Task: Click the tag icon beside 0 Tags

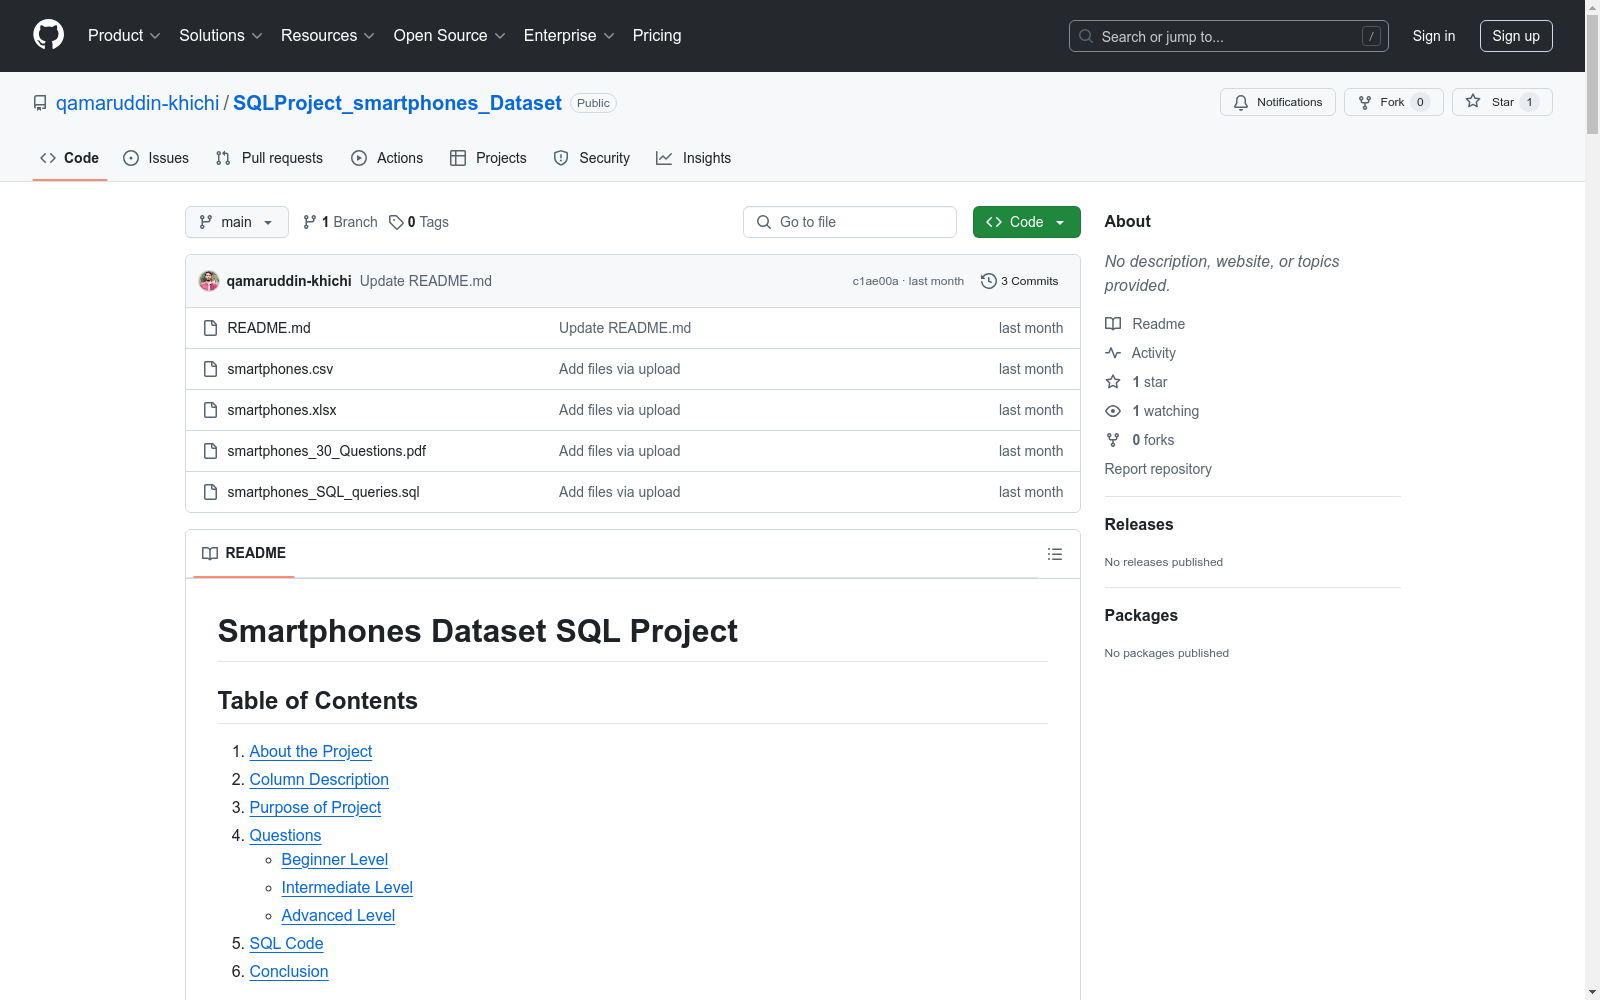Action: (x=396, y=222)
